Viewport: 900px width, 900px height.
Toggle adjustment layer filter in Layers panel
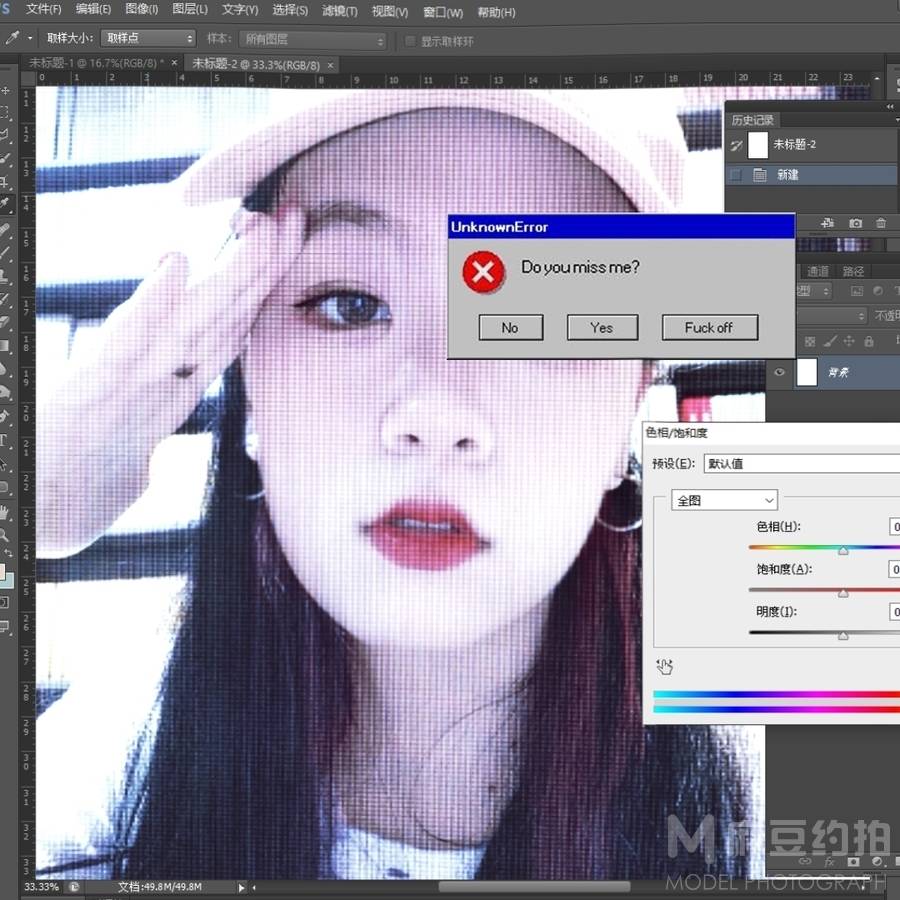tap(878, 291)
